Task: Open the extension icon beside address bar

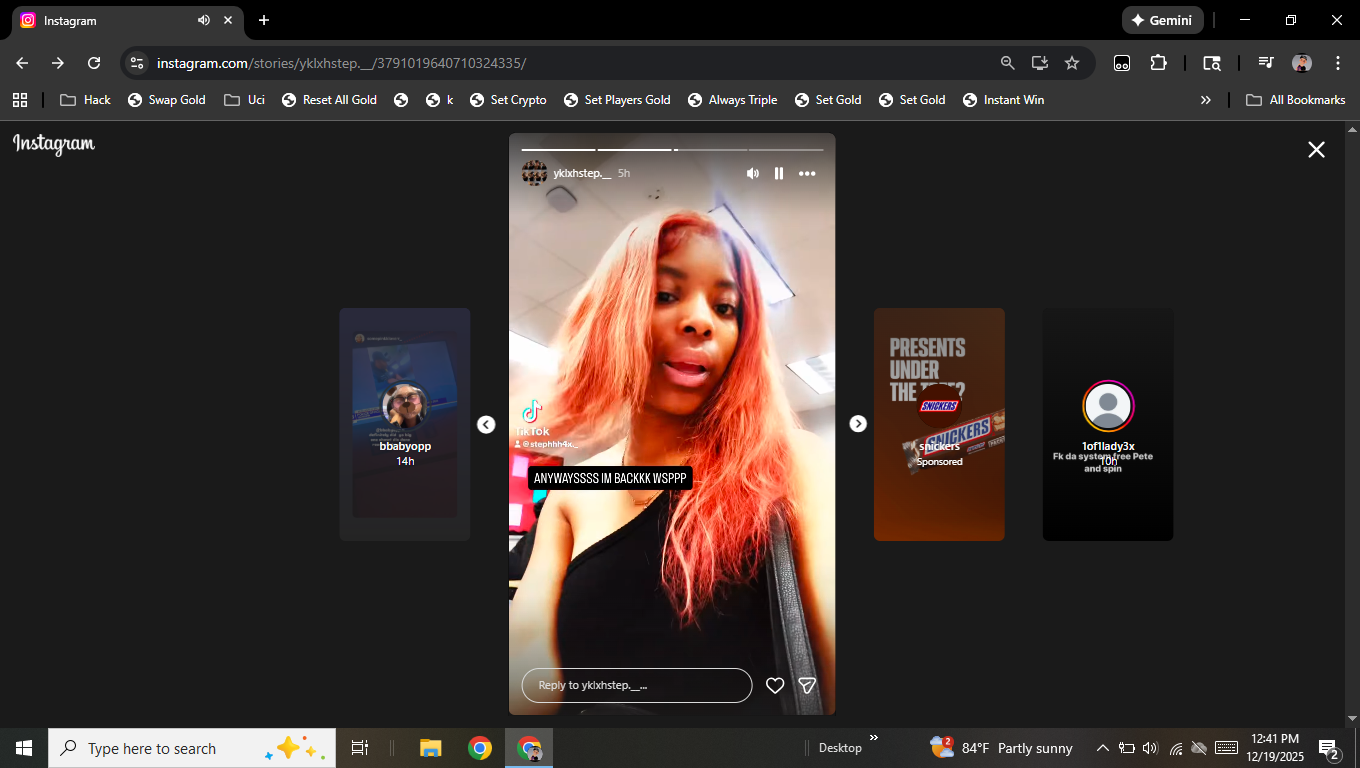Action: [1122, 63]
